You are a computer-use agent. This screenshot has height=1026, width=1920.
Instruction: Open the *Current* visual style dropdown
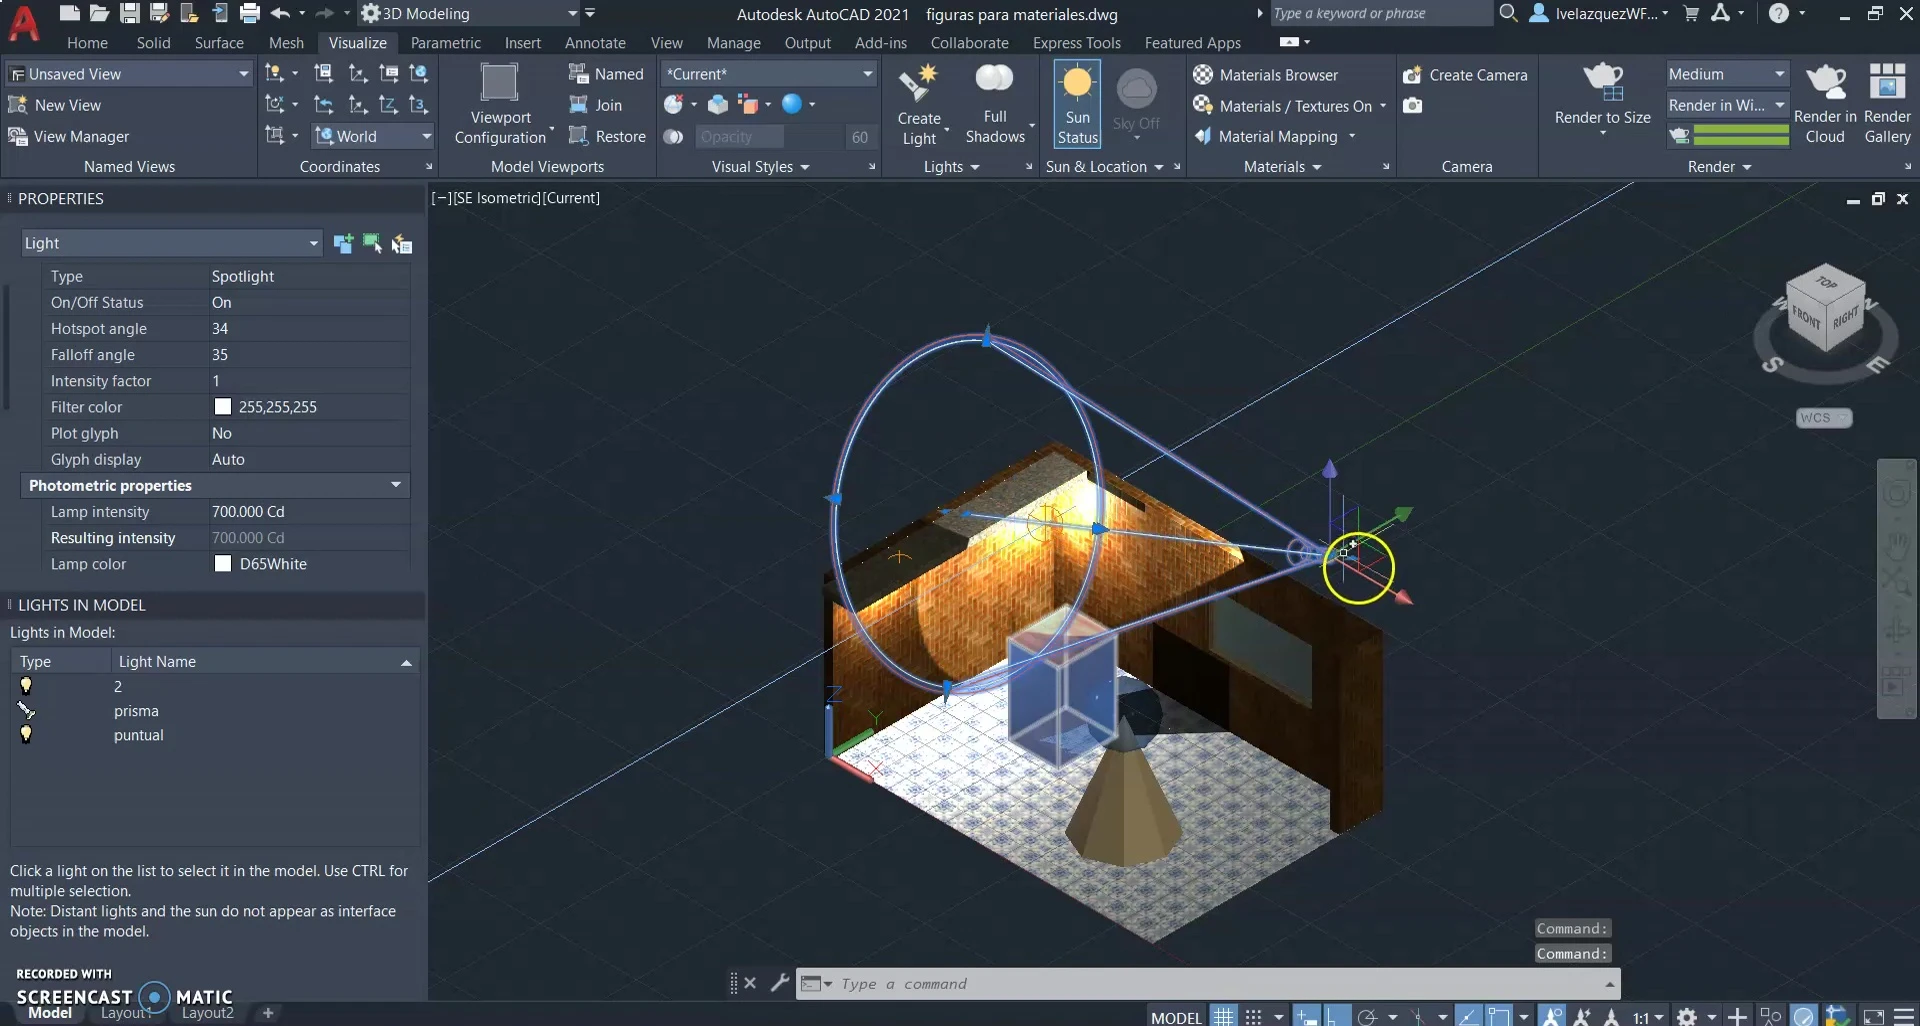tap(768, 74)
